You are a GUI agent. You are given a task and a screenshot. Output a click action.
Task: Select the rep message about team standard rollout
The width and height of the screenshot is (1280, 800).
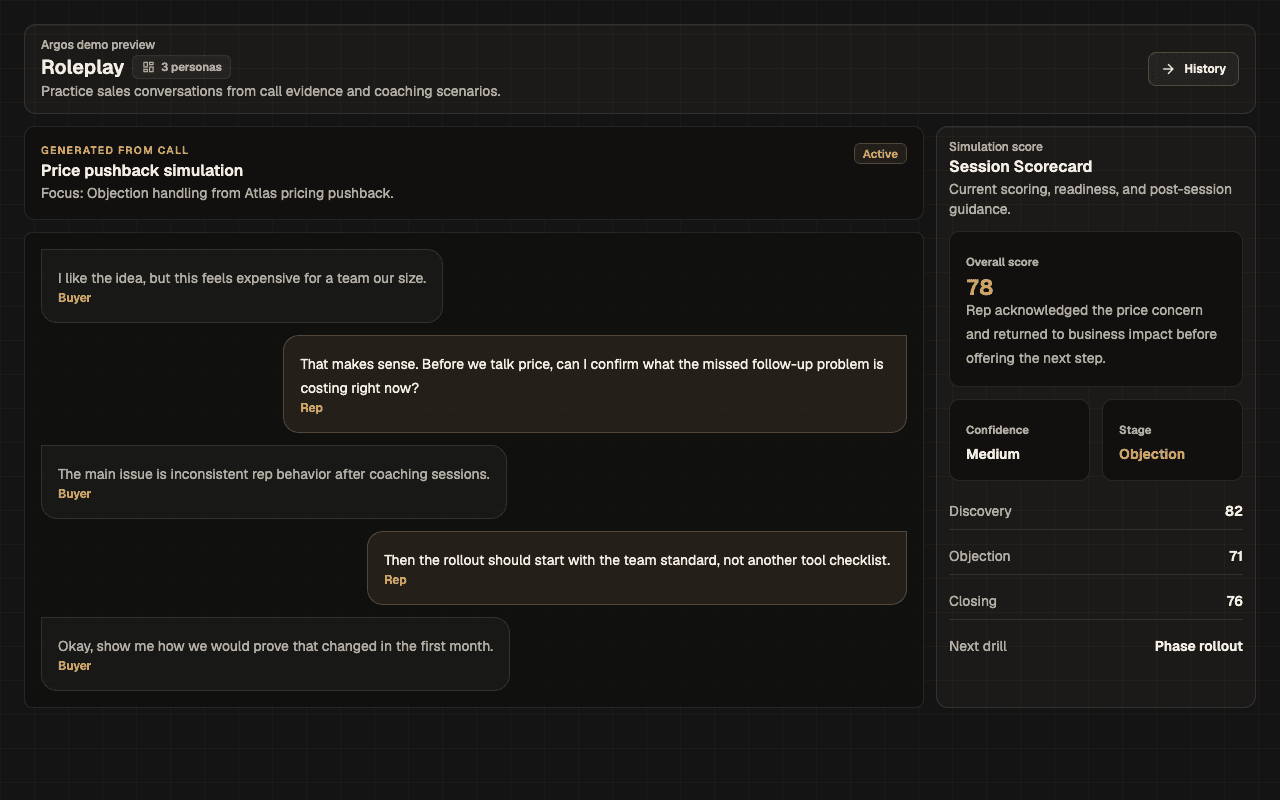637,568
